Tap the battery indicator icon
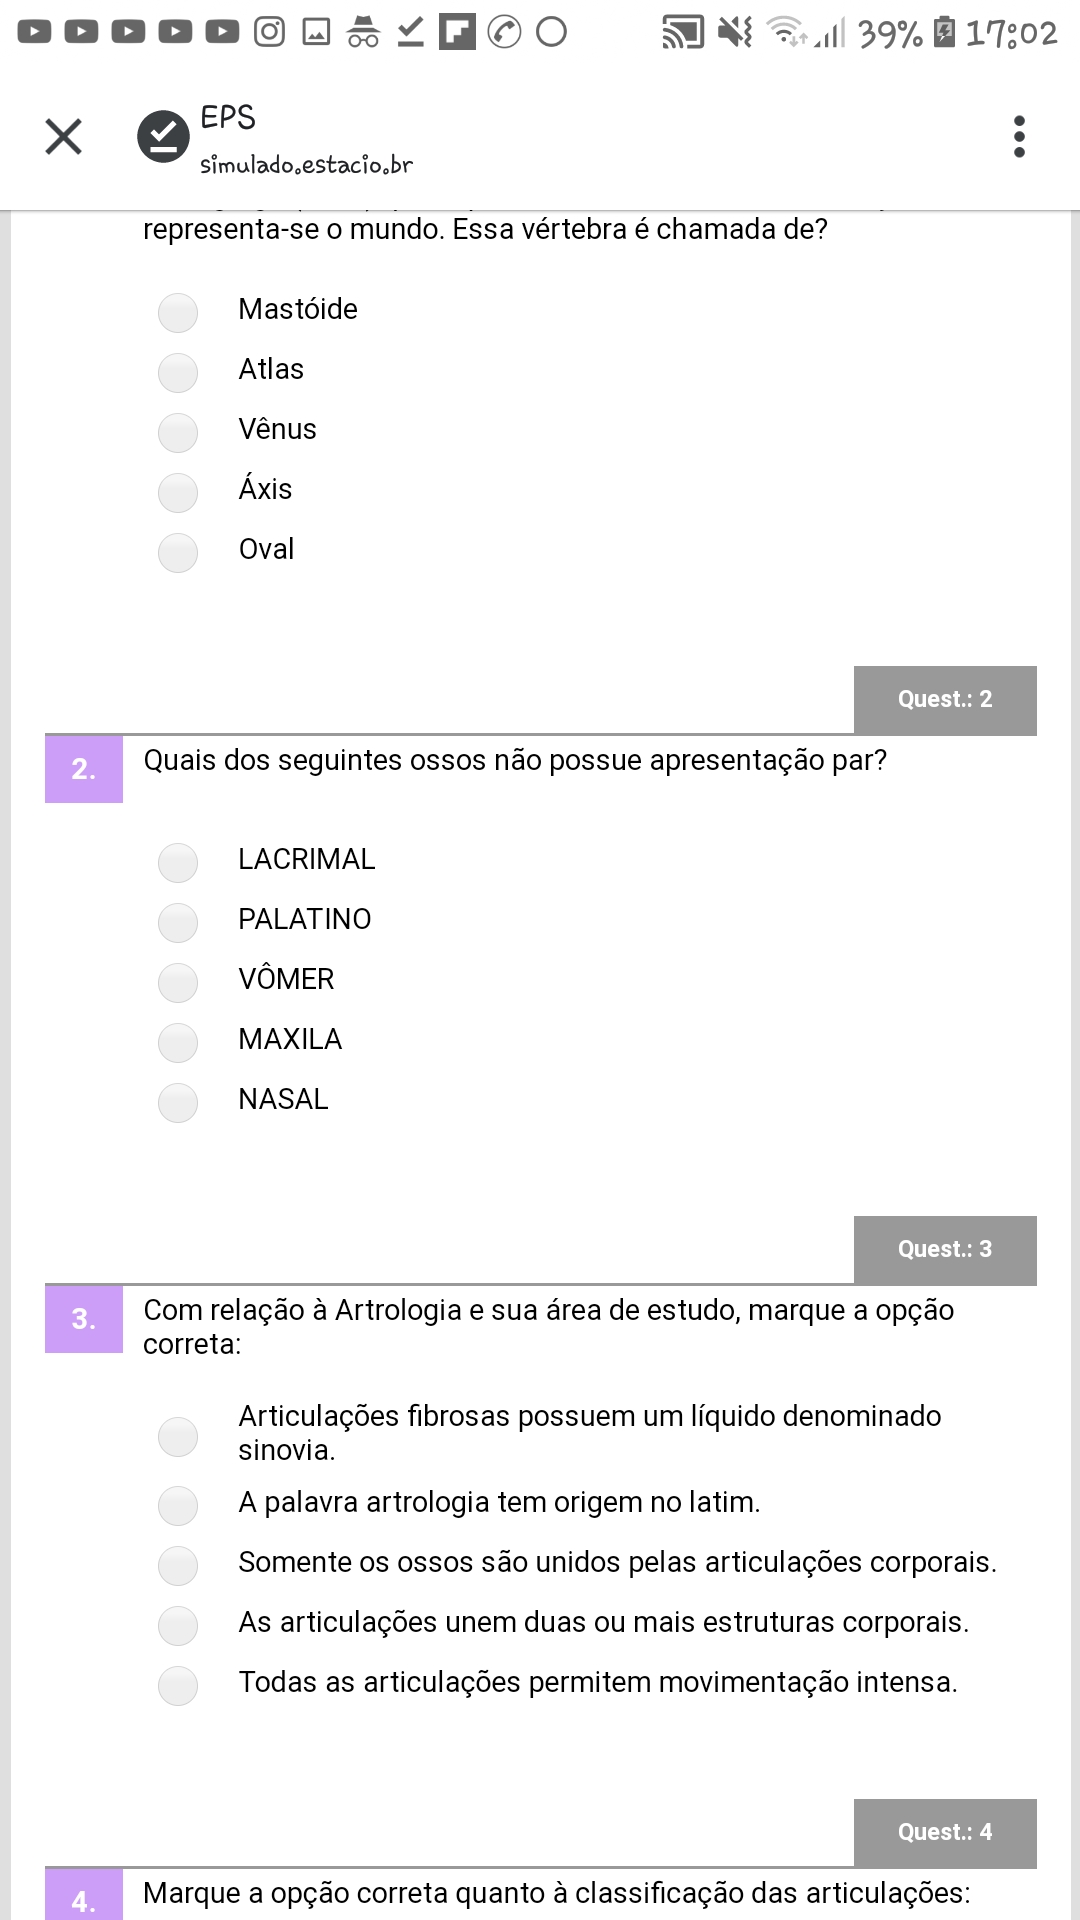Screen dimensions: 1080x1920 pyautogui.click(x=943, y=33)
